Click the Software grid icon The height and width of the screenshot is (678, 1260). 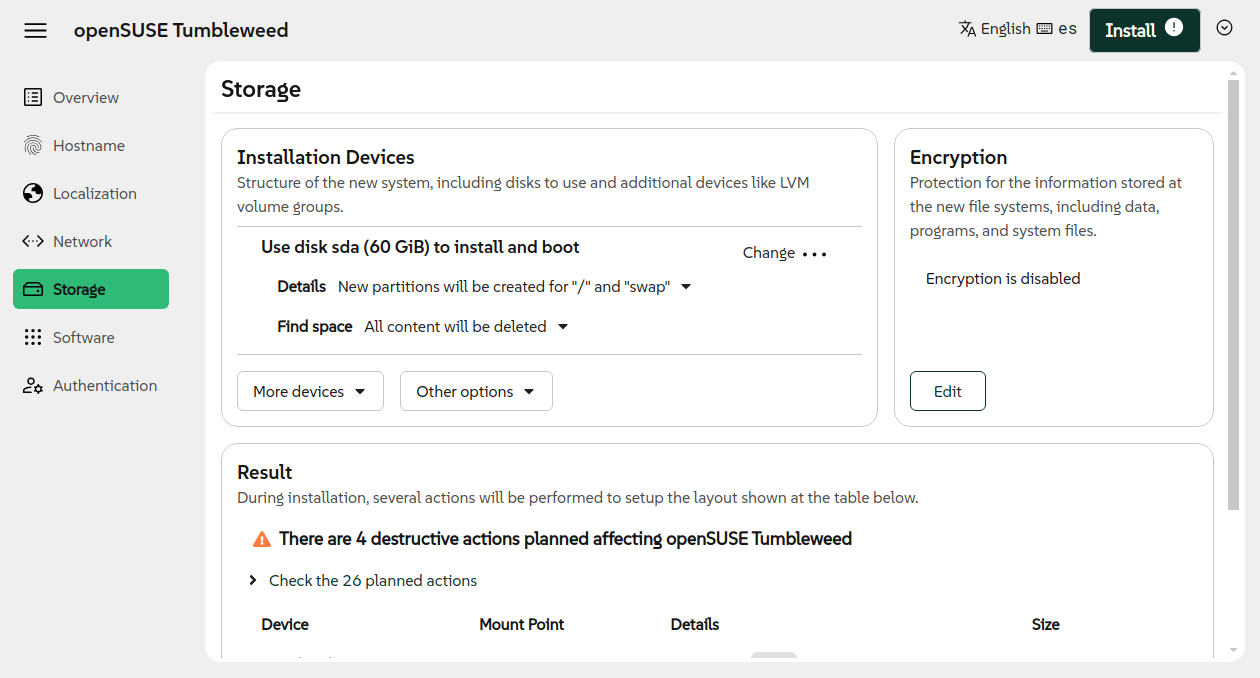[33, 337]
